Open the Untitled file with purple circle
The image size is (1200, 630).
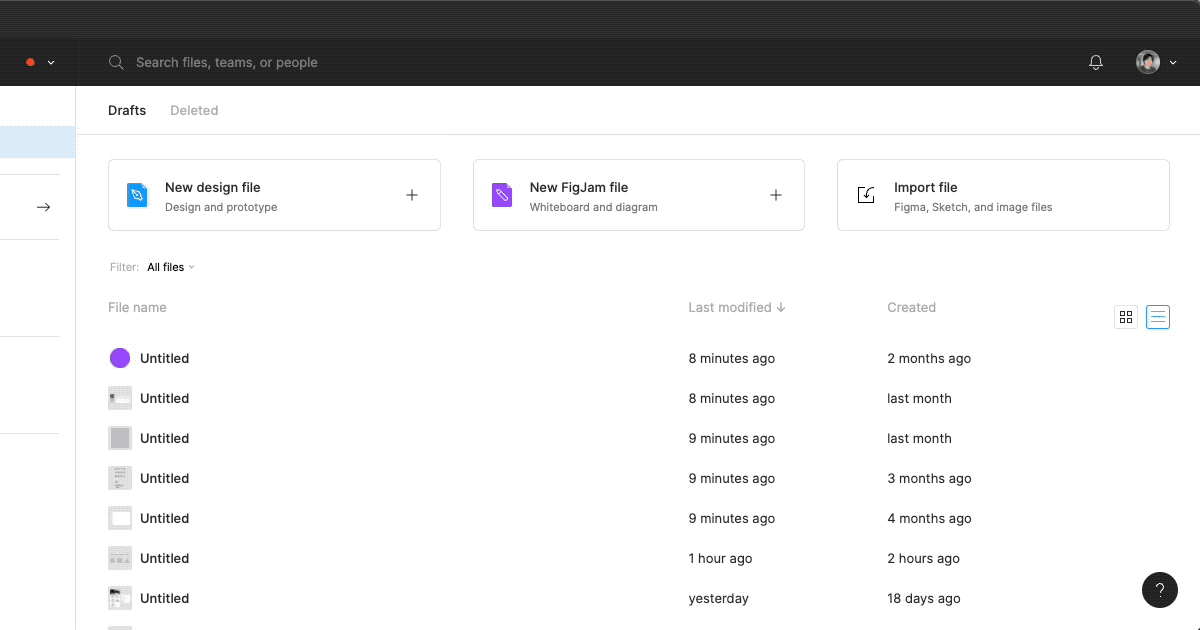point(164,358)
